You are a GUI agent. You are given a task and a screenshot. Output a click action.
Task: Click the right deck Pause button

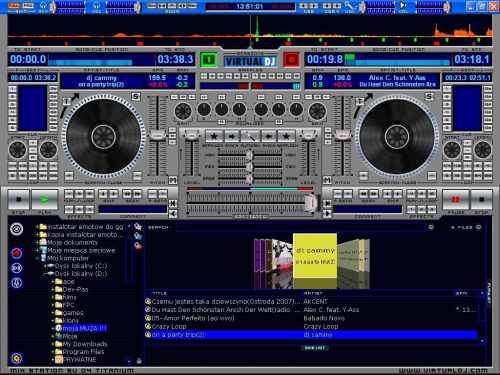click(455, 199)
